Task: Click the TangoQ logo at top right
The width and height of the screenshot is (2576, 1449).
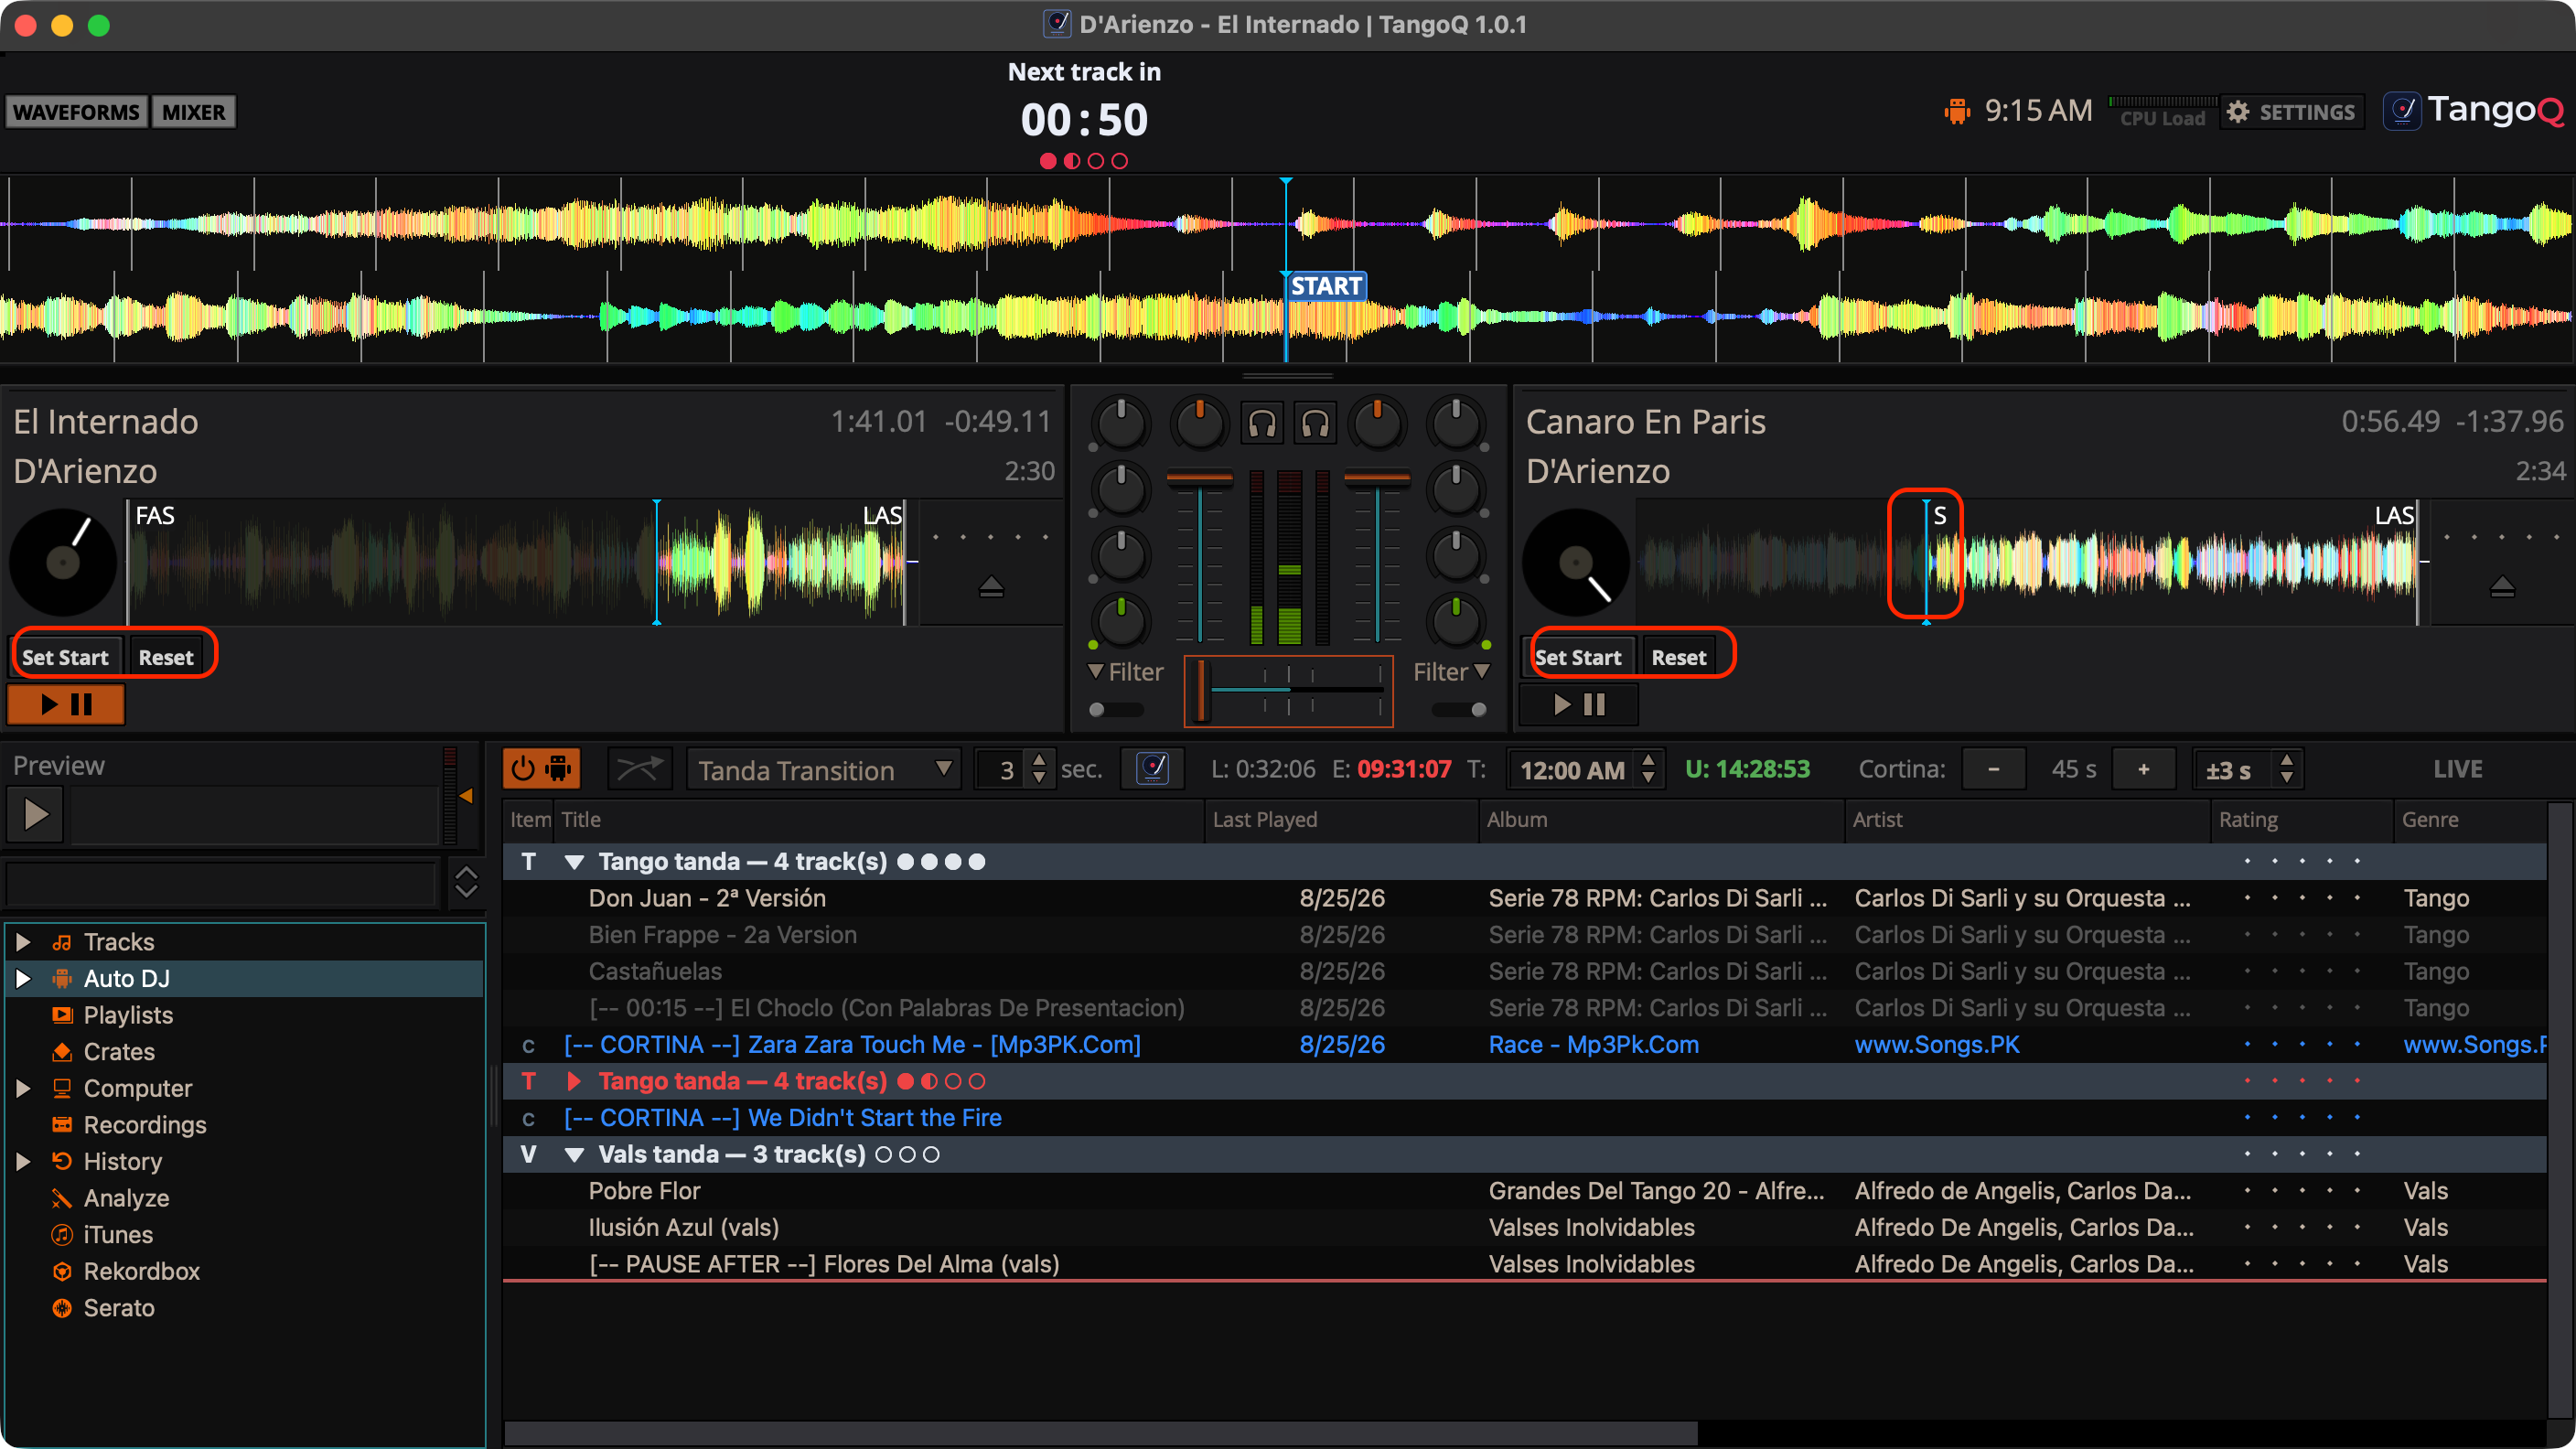Action: 2474,110
